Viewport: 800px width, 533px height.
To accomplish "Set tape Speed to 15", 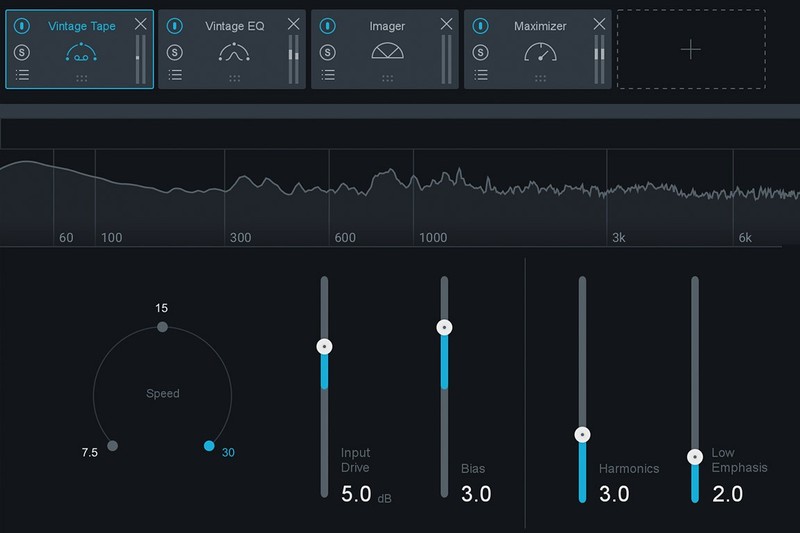I will click(162, 327).
